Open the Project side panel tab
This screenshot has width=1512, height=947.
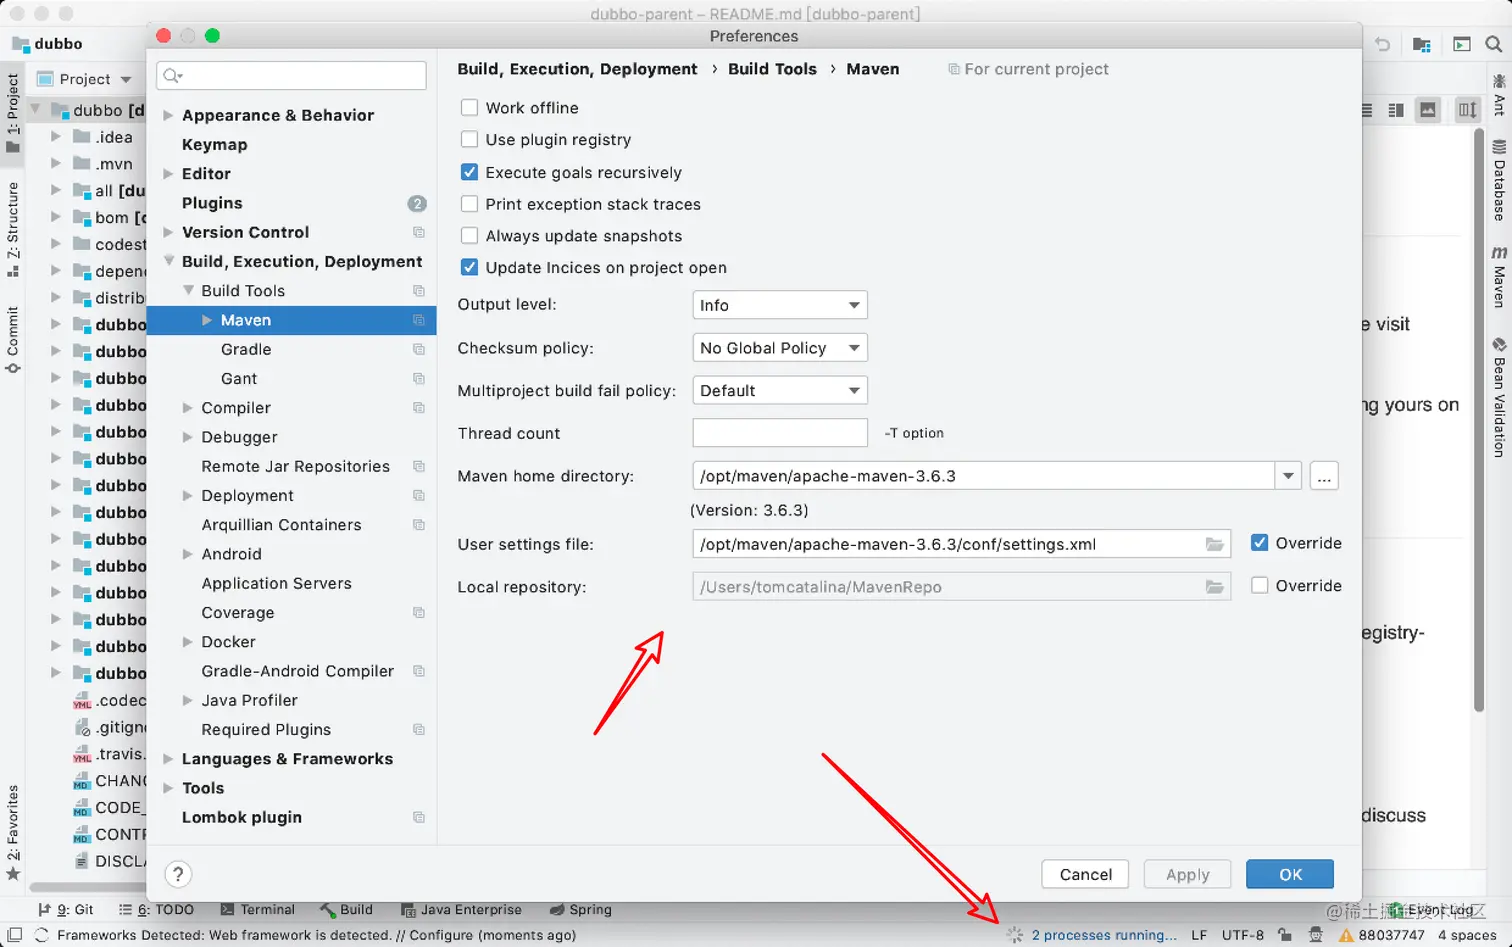12,113
